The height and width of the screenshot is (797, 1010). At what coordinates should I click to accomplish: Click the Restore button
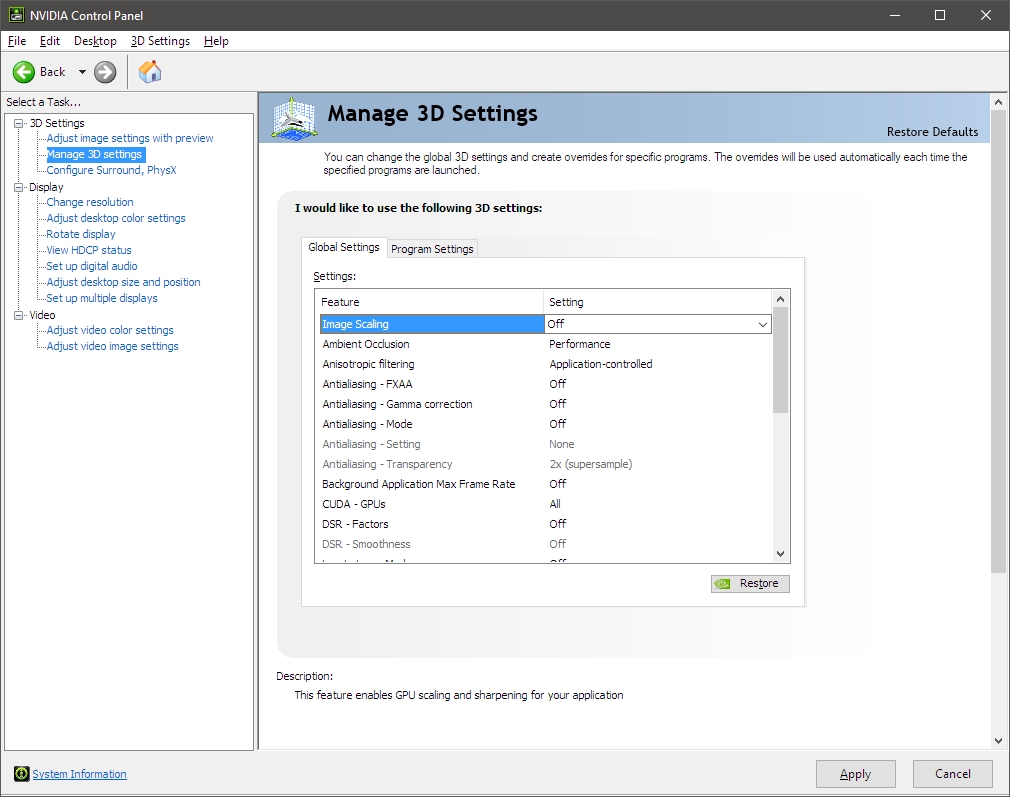pos(750,584)
